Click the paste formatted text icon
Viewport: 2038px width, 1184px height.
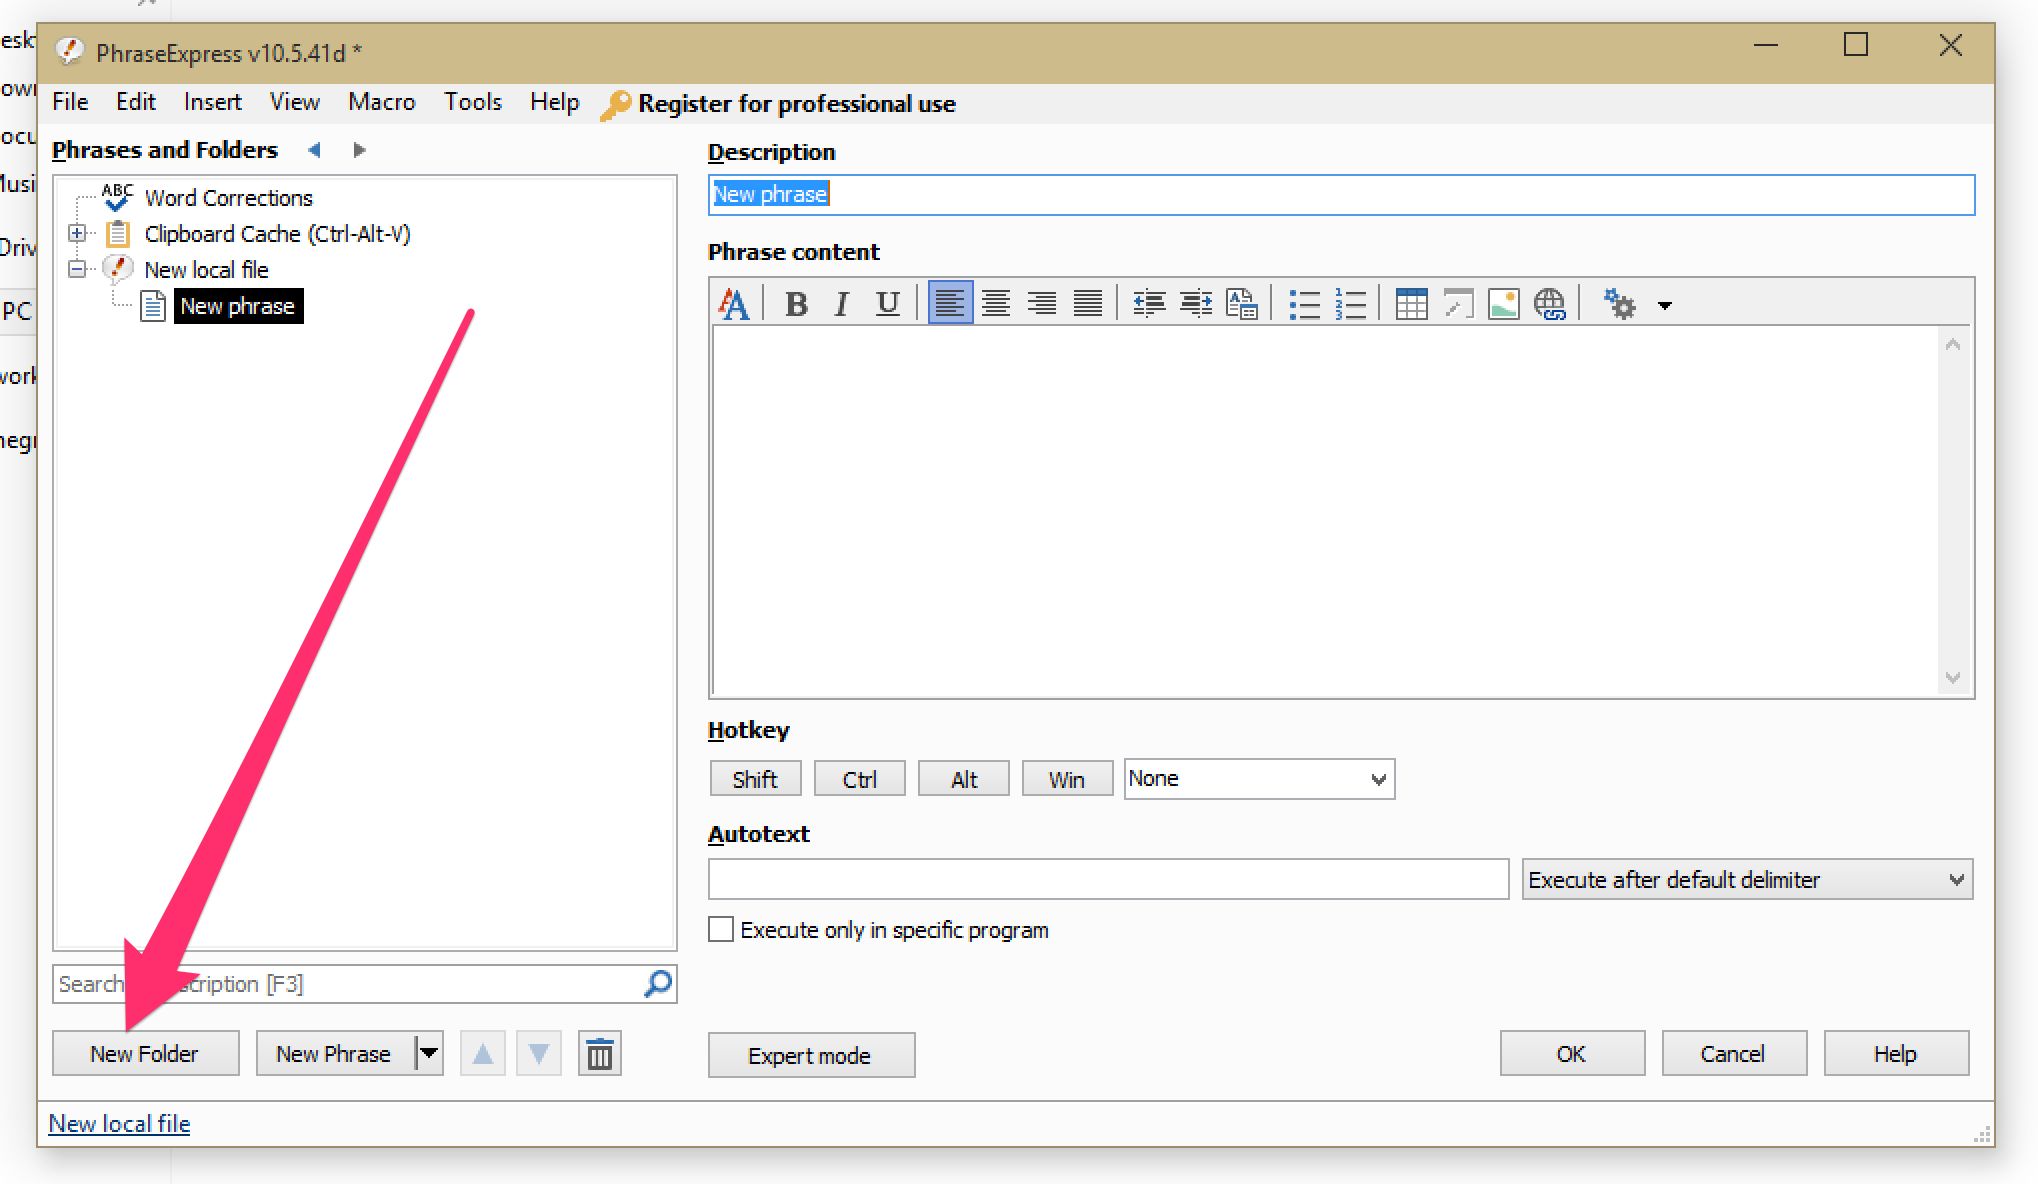1242,304
